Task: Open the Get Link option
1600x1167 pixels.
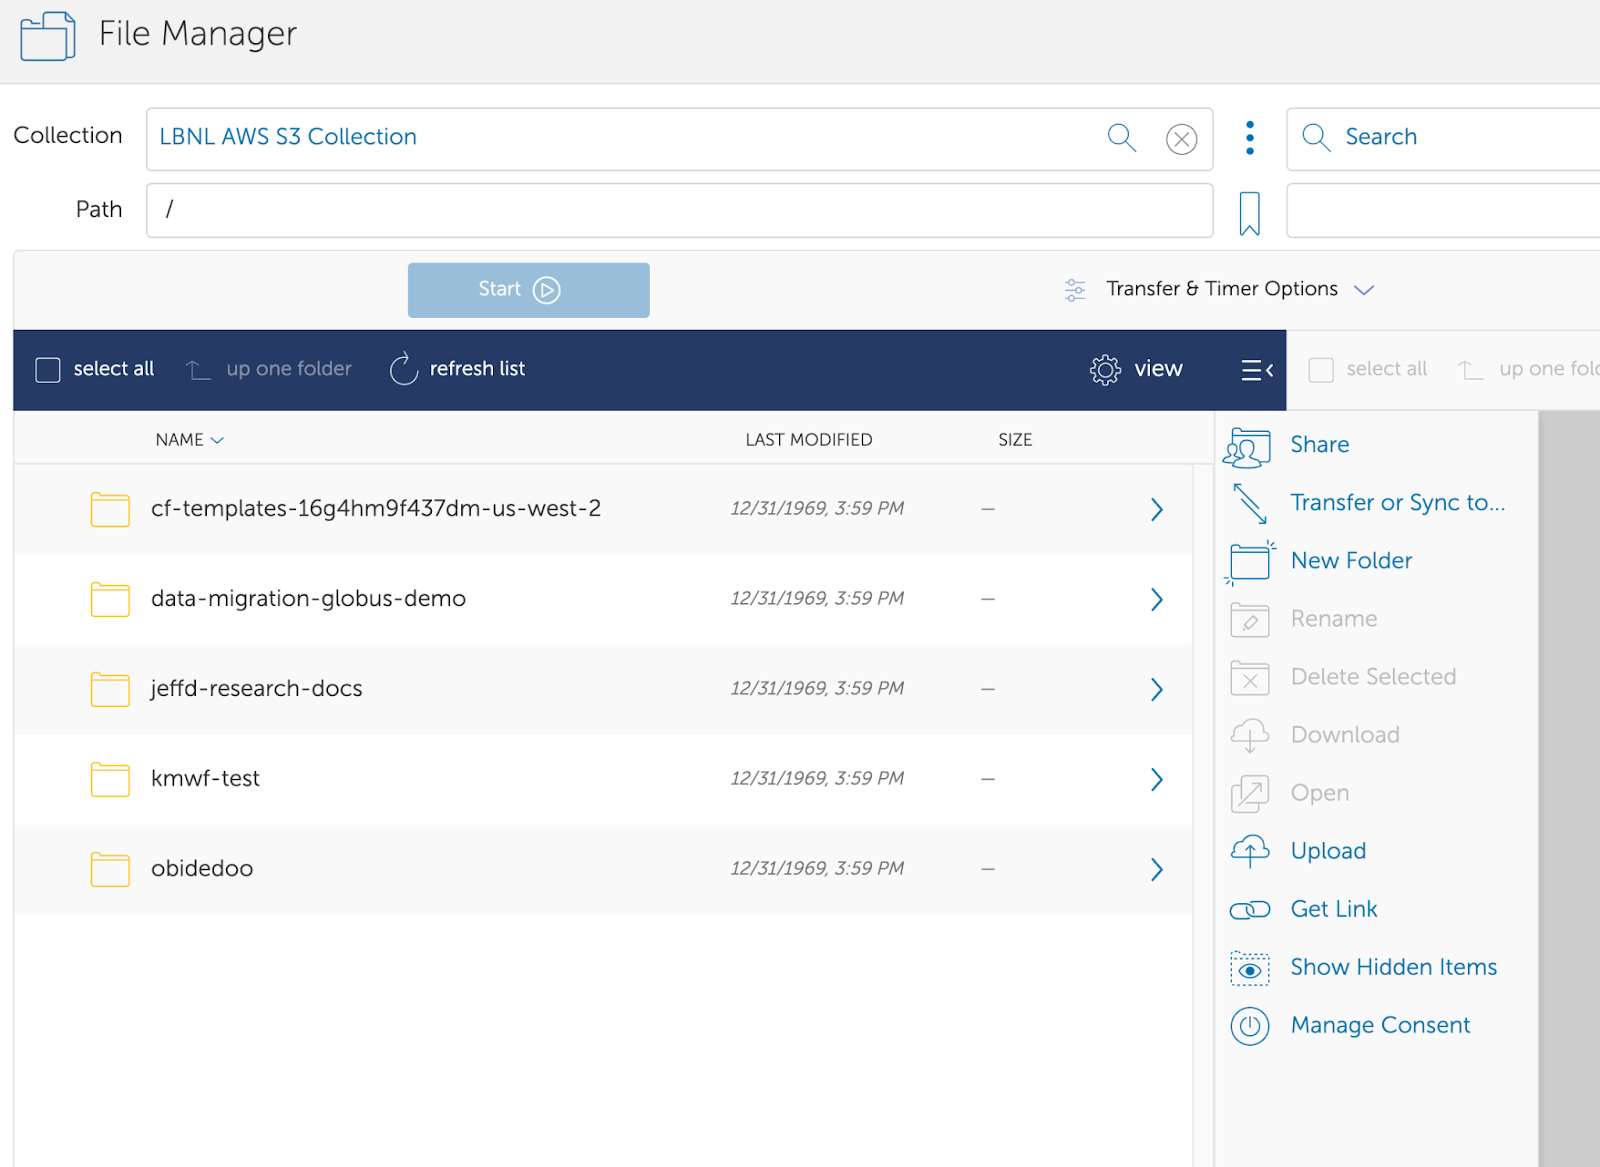Action: point(1334,909)
